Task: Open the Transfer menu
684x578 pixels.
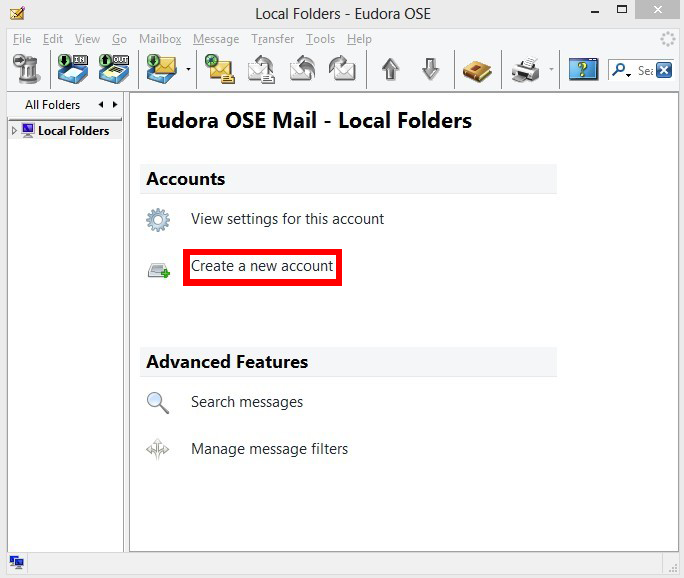Action: click(273, 39)
